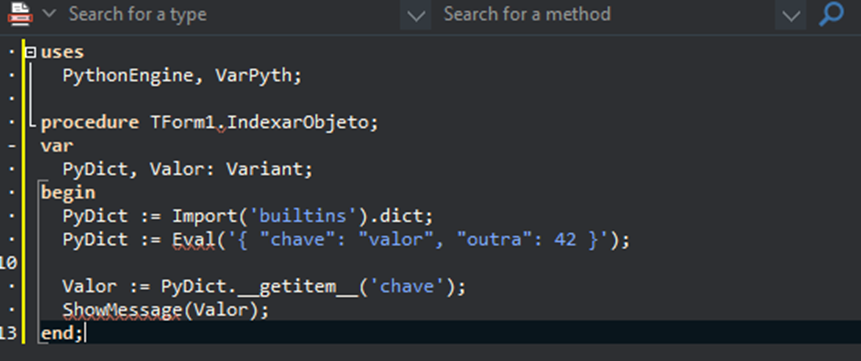The height and width of the screenshot is (361, 861).
Task: Click "Import" function call
Action: pyautogui.click(x=204, y=215)
